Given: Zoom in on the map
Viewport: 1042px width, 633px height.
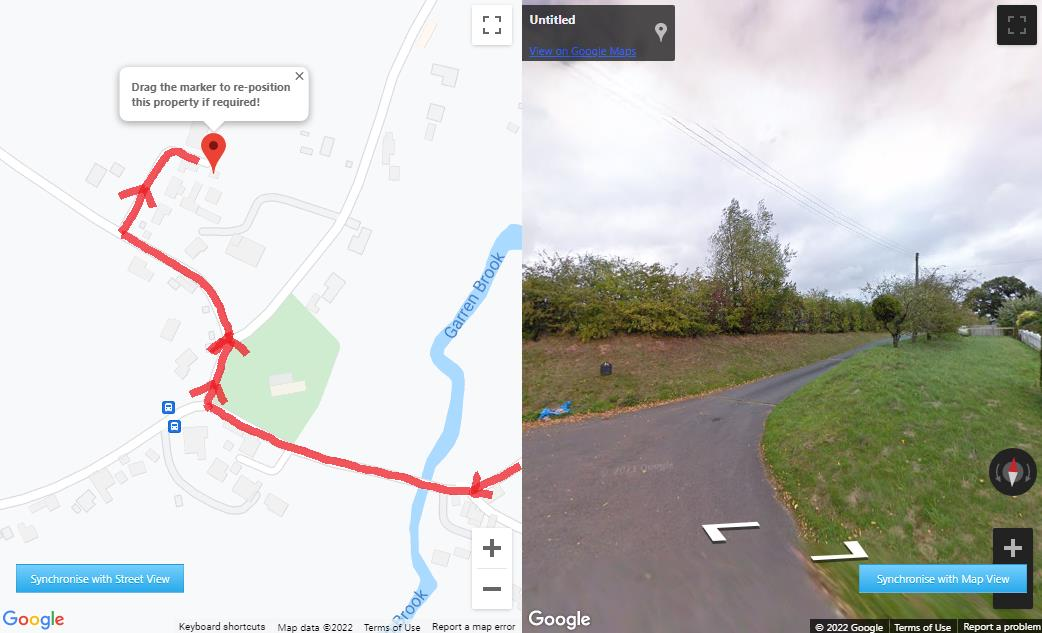Looking at the screenshot, I should tap(492, 549).
